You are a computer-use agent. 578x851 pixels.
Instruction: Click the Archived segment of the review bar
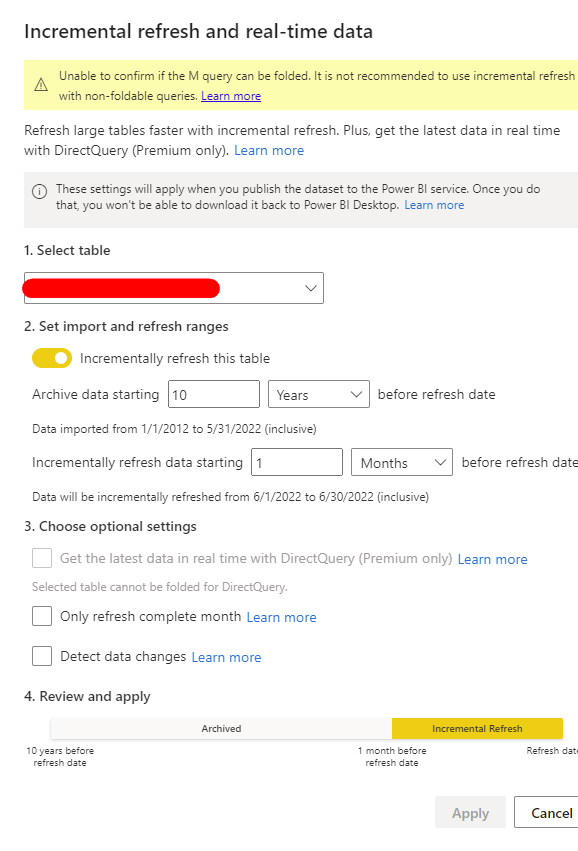(221, 728)
